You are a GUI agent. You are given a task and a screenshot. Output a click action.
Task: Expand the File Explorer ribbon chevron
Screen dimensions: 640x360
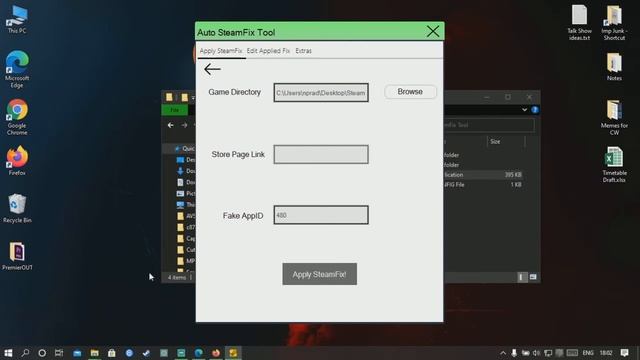pyautogui.click(x=524, y=110)
